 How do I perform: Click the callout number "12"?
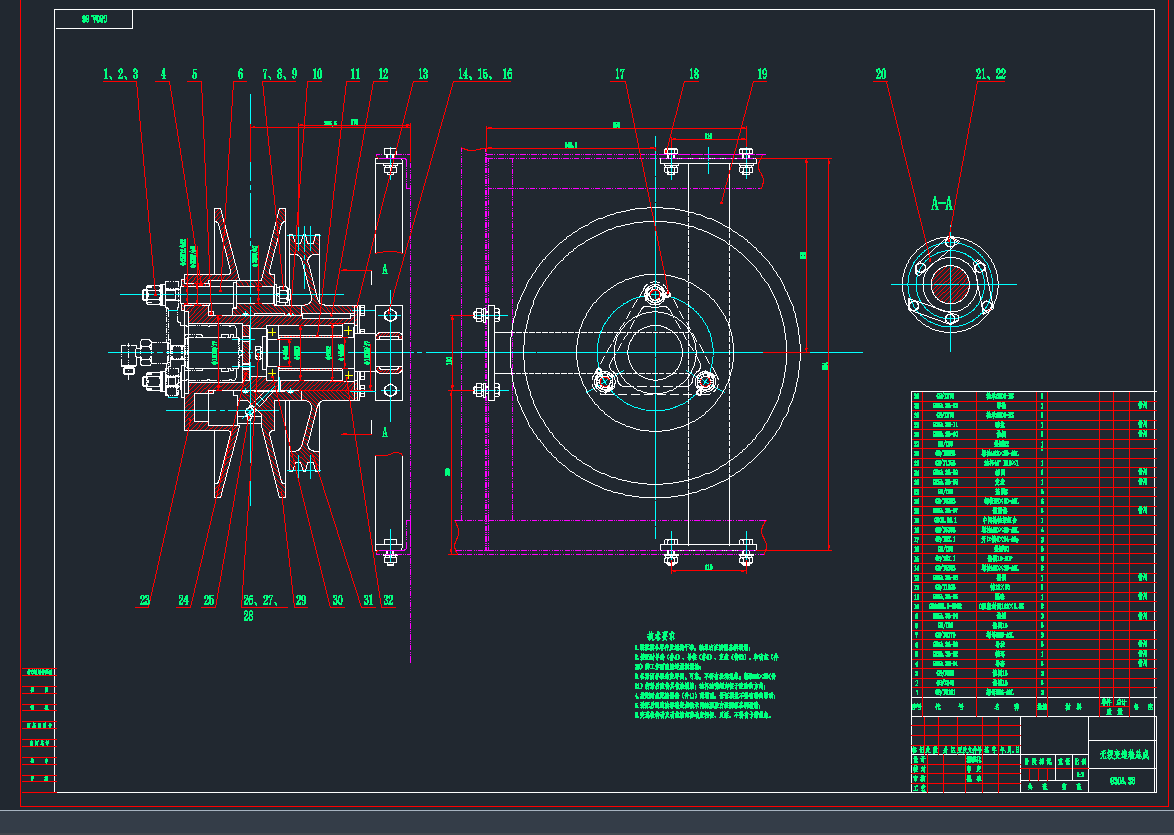tap(383, 74)
